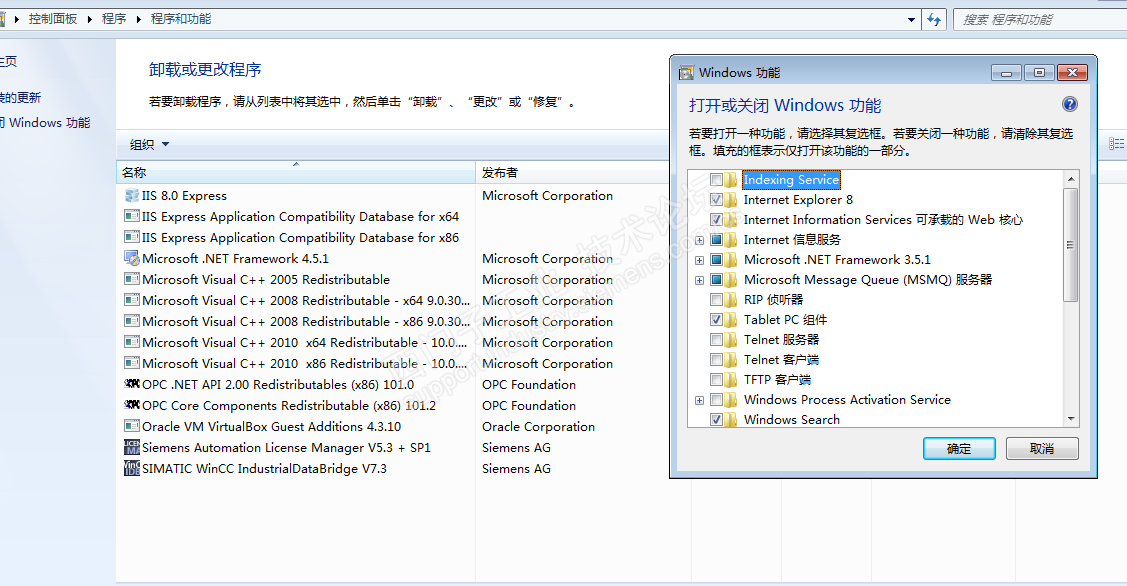Image resolution: width=1127 pixels, height=586 pixels.
Task: Sort by the 名称 column header
Action: pos(295,172)
